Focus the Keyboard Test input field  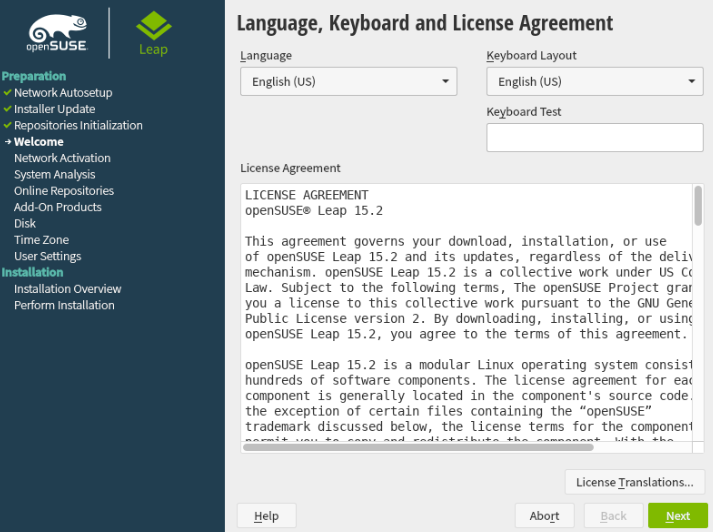click(x=595, y=137)
